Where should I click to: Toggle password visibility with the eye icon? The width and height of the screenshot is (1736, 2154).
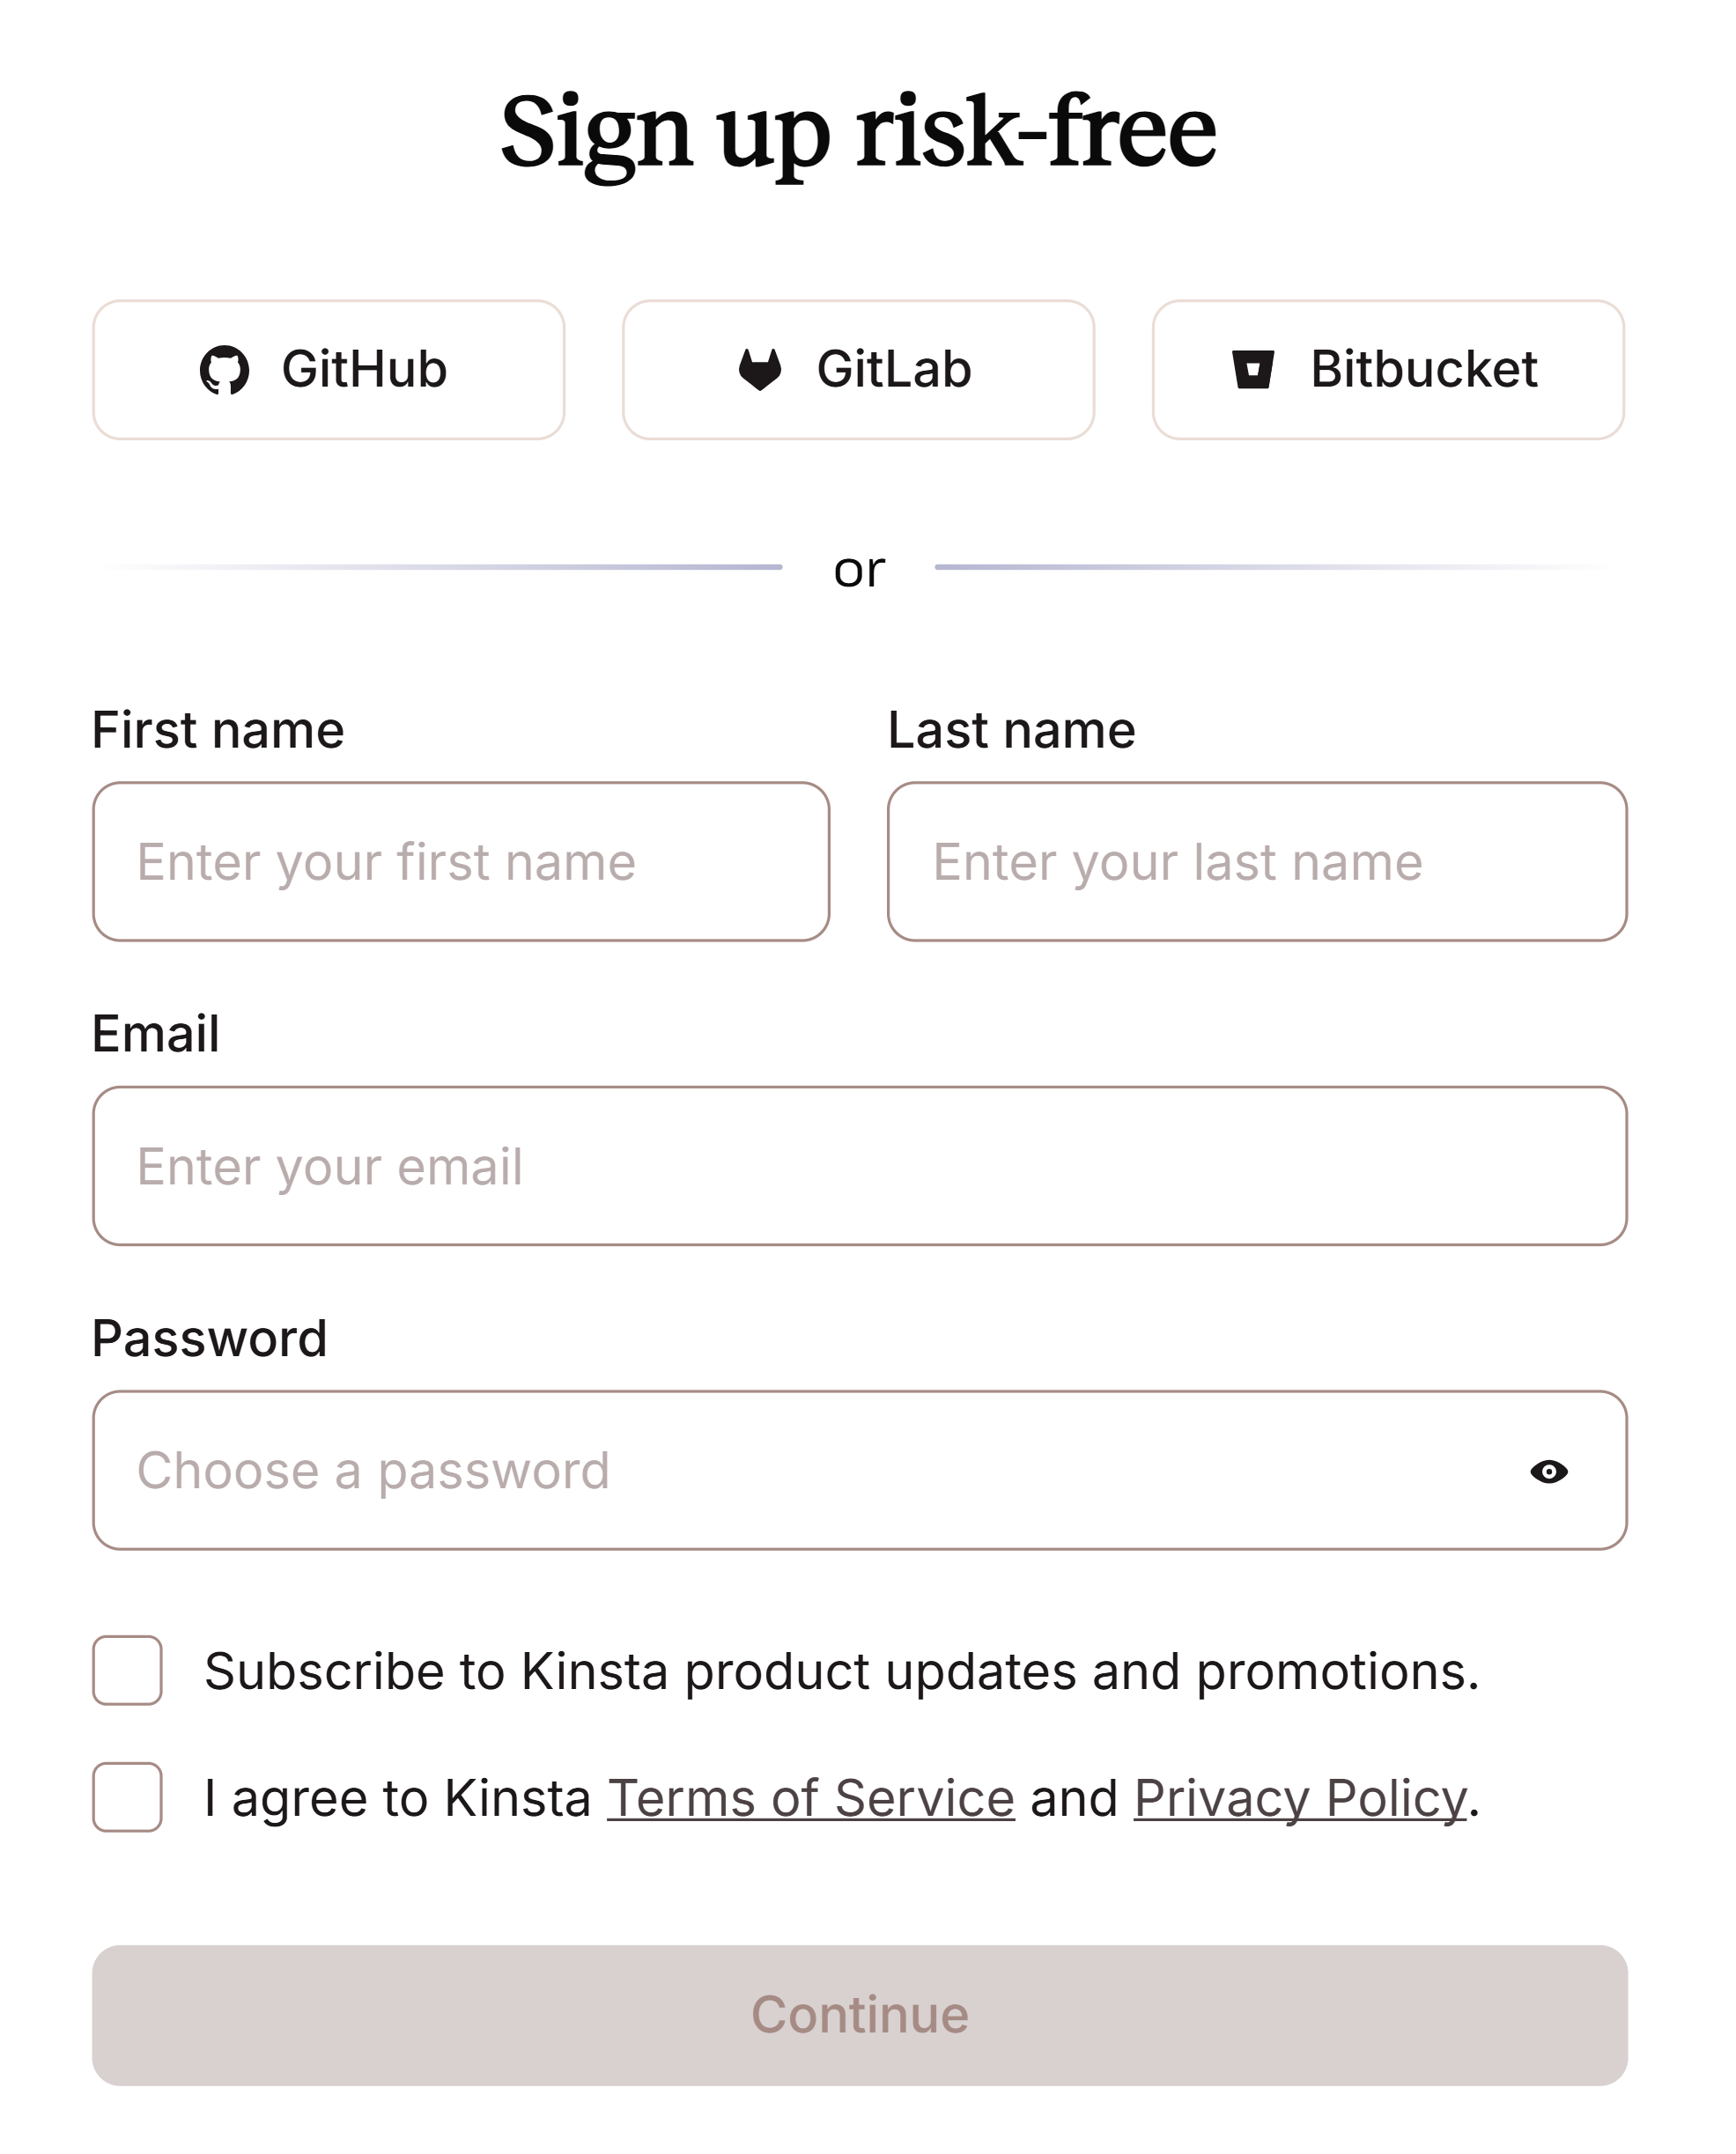click(1549, 1471)
